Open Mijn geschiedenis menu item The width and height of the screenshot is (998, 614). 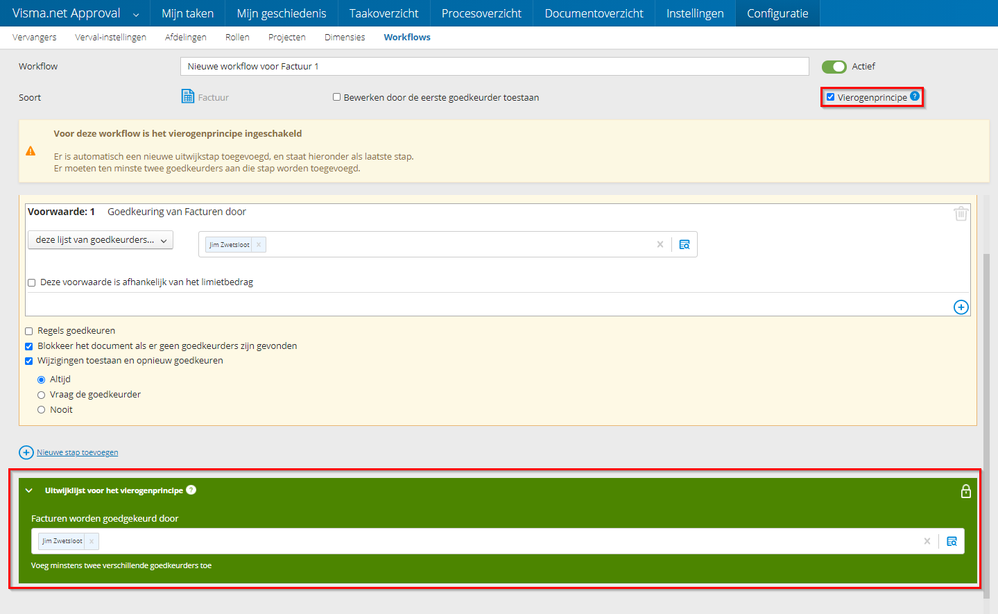point(281,13)
